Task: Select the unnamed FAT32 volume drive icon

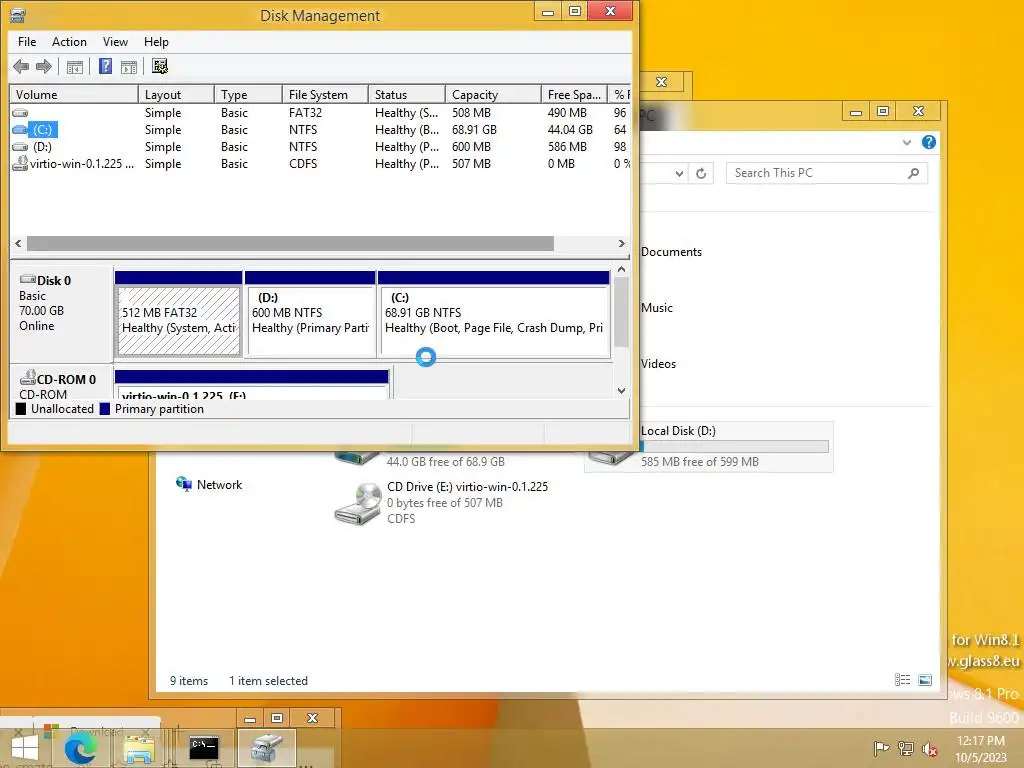Action: (20, 112)
